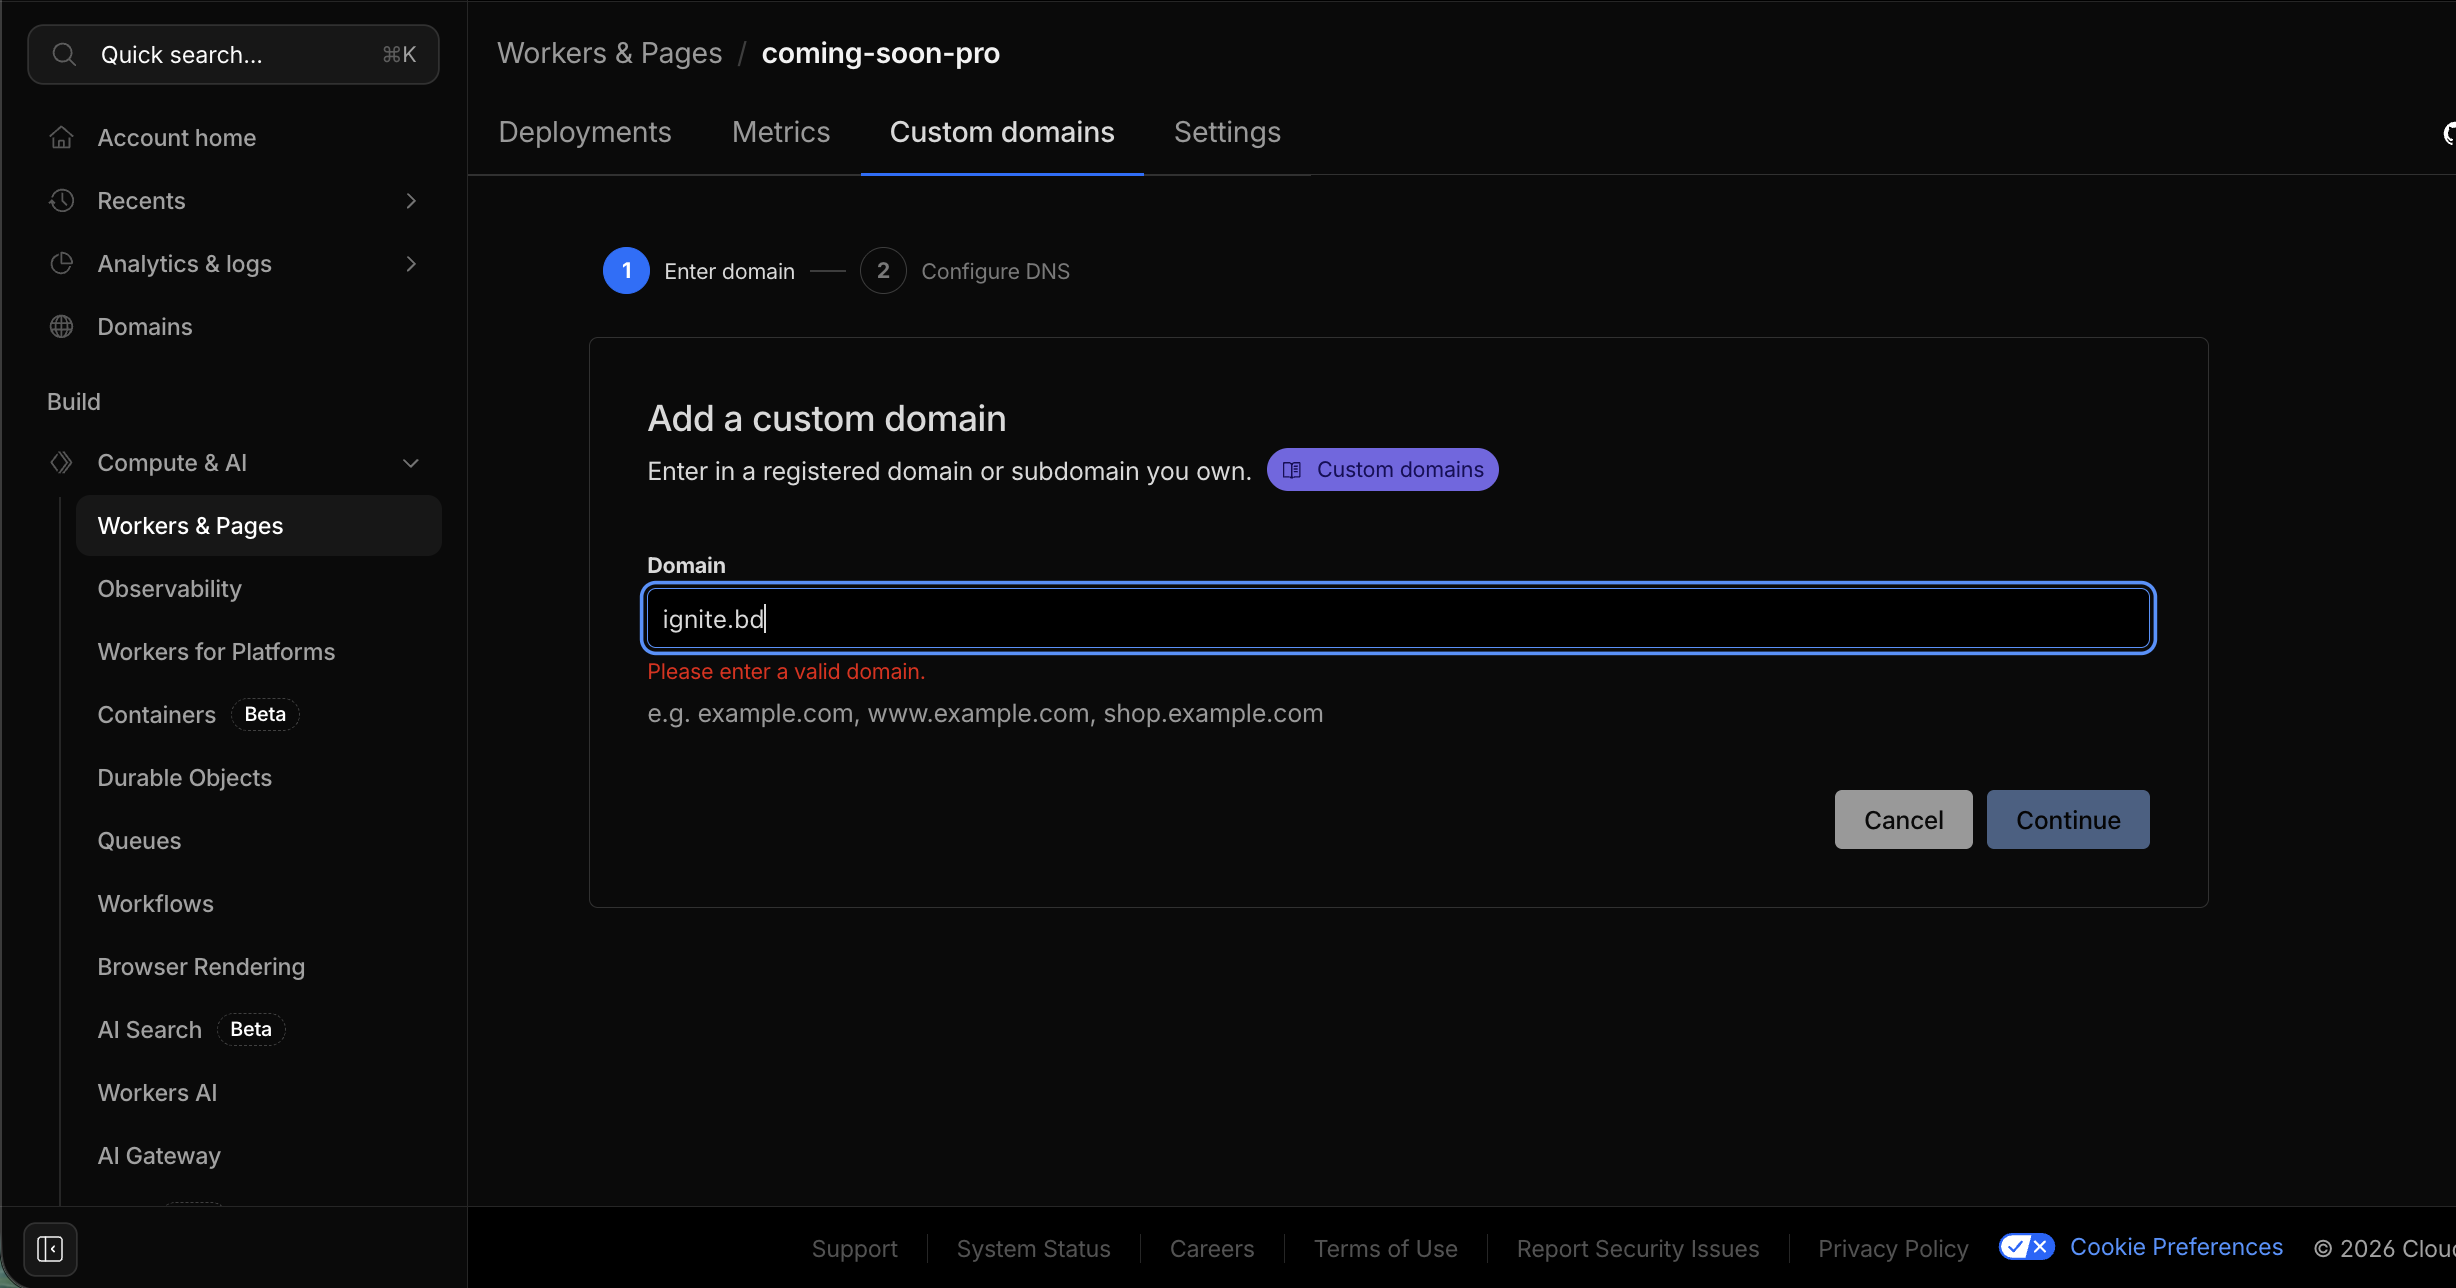The height and width of the screenshot is (1288, 2456).
Task: Expand the Recents section
Action: [x=411, y=200]
